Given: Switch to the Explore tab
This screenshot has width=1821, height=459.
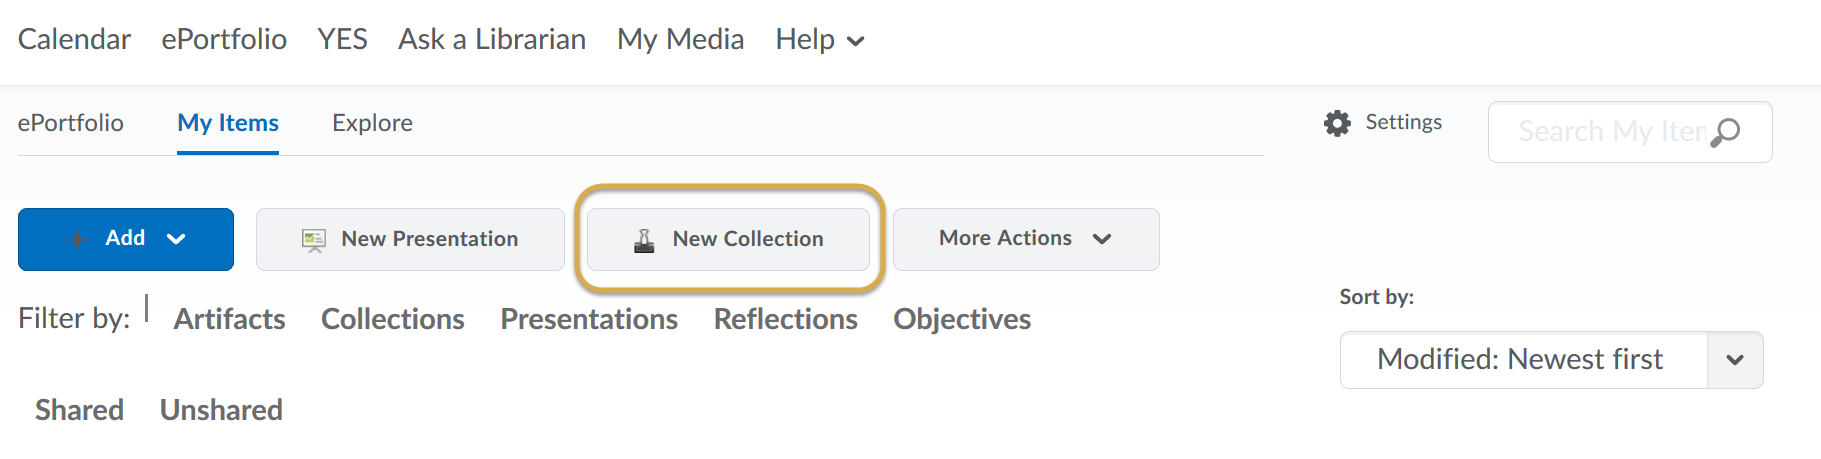Looking at the screenshot, I should 372,123.
